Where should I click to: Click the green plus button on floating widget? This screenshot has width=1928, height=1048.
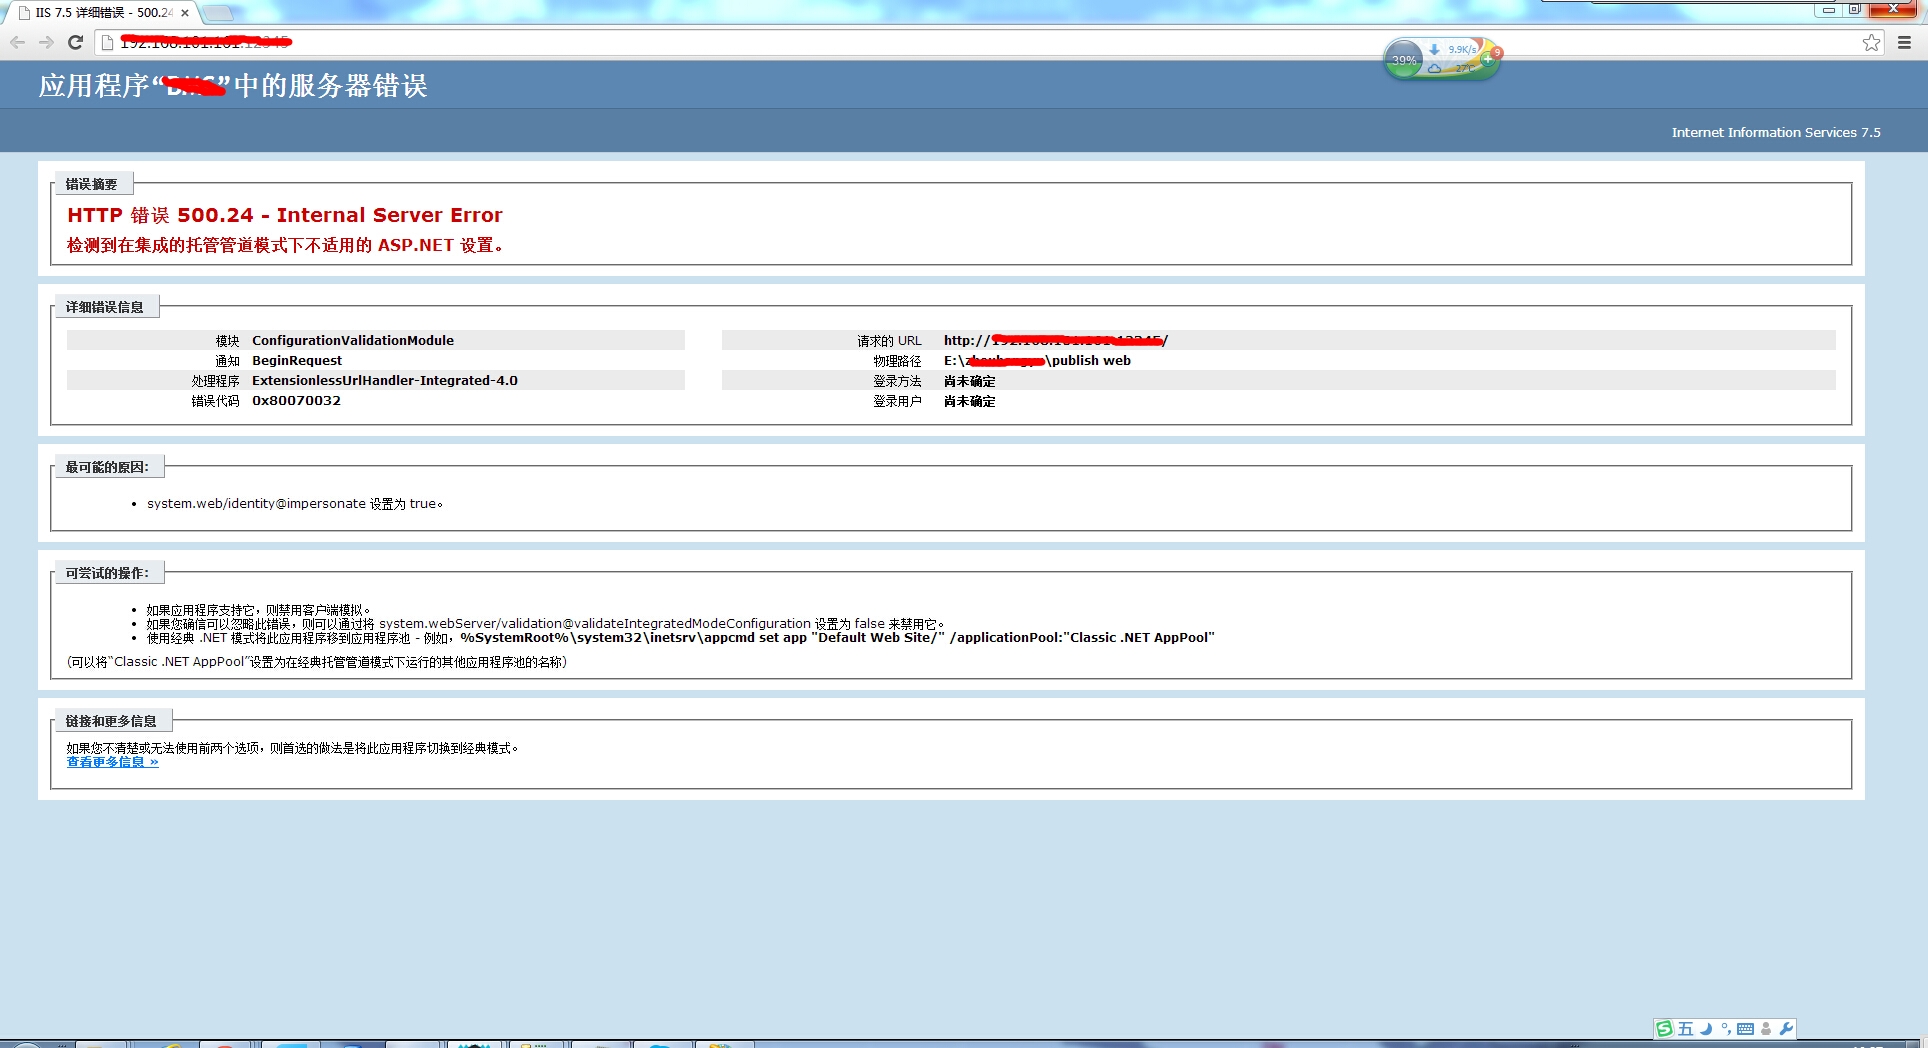point(1487,60)
